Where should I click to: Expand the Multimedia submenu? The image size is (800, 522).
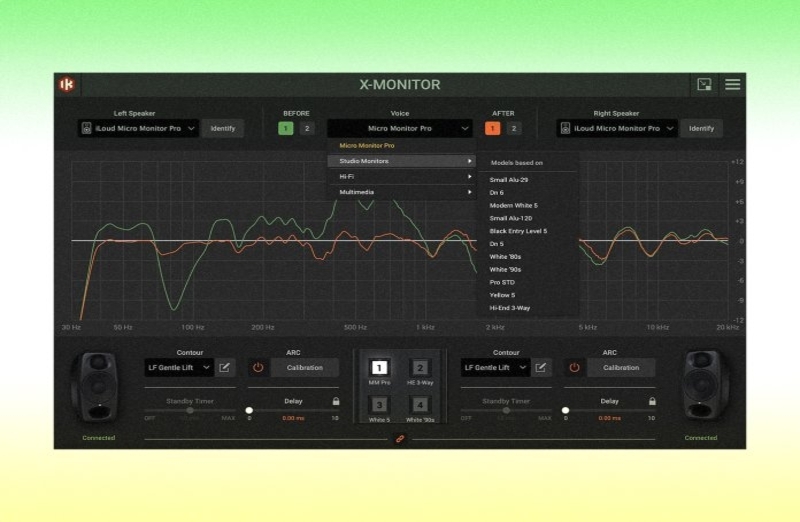pos(402,192)
